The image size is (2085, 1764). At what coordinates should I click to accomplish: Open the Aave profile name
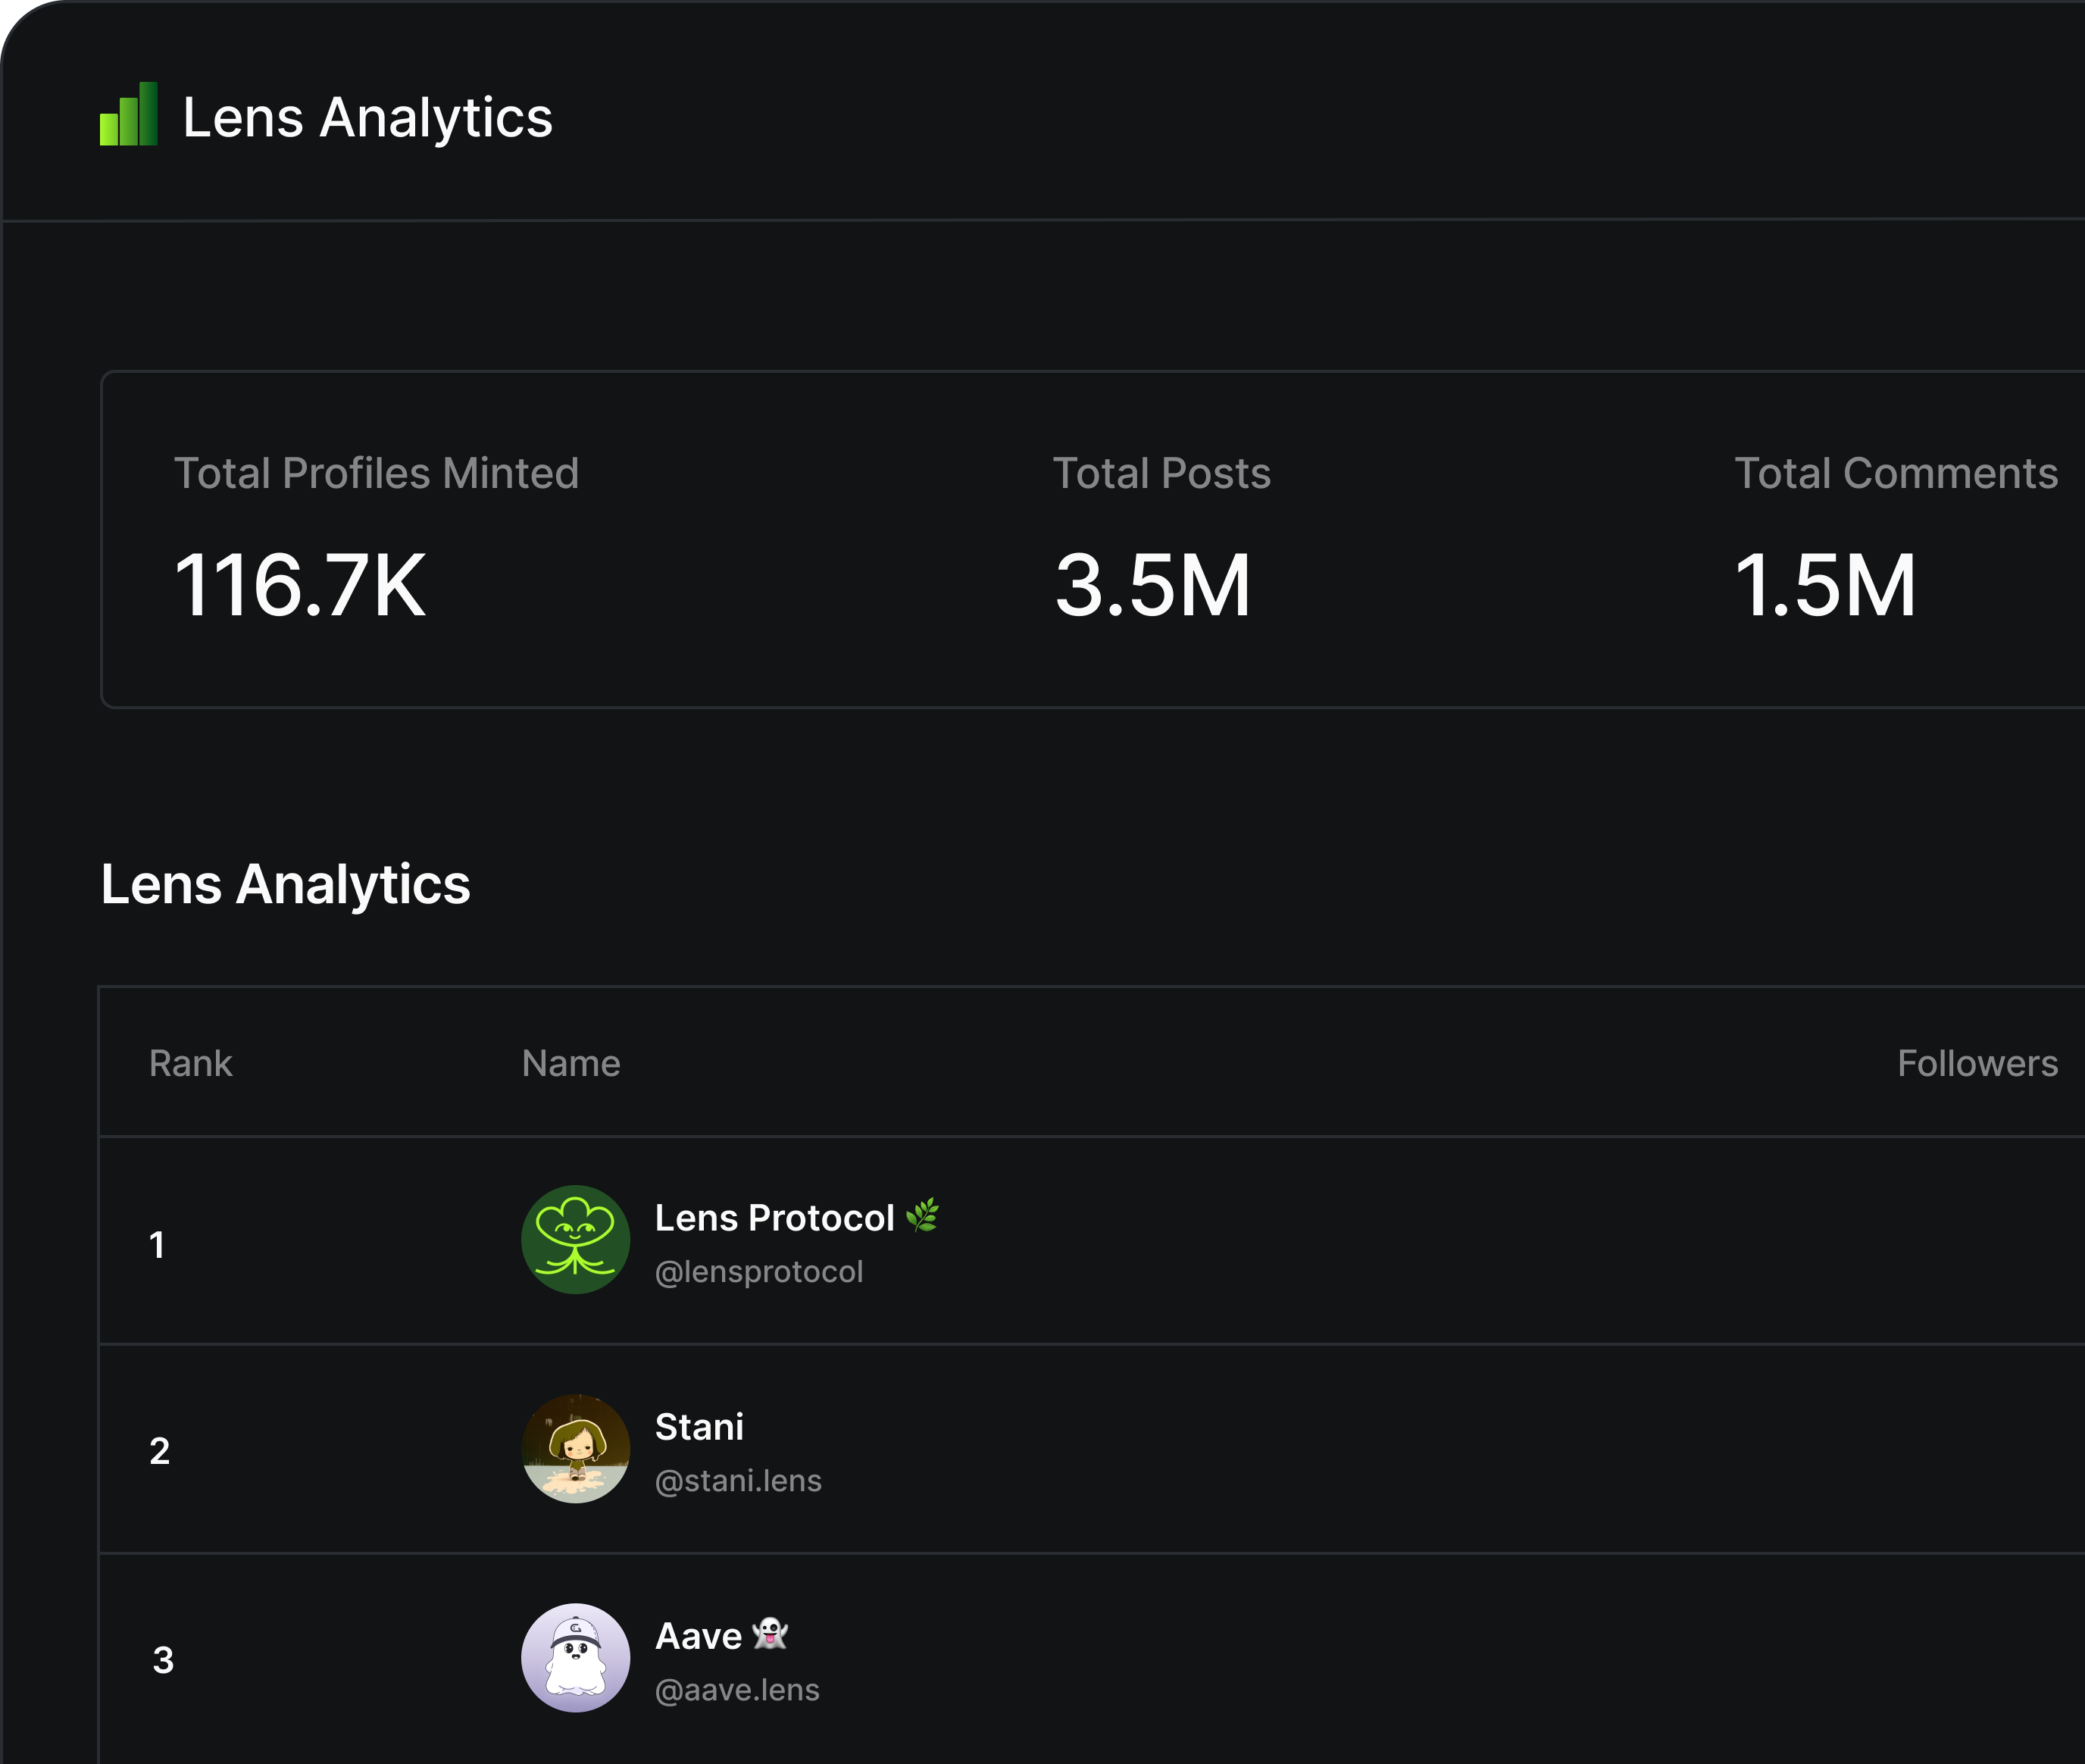[698, 1636]
